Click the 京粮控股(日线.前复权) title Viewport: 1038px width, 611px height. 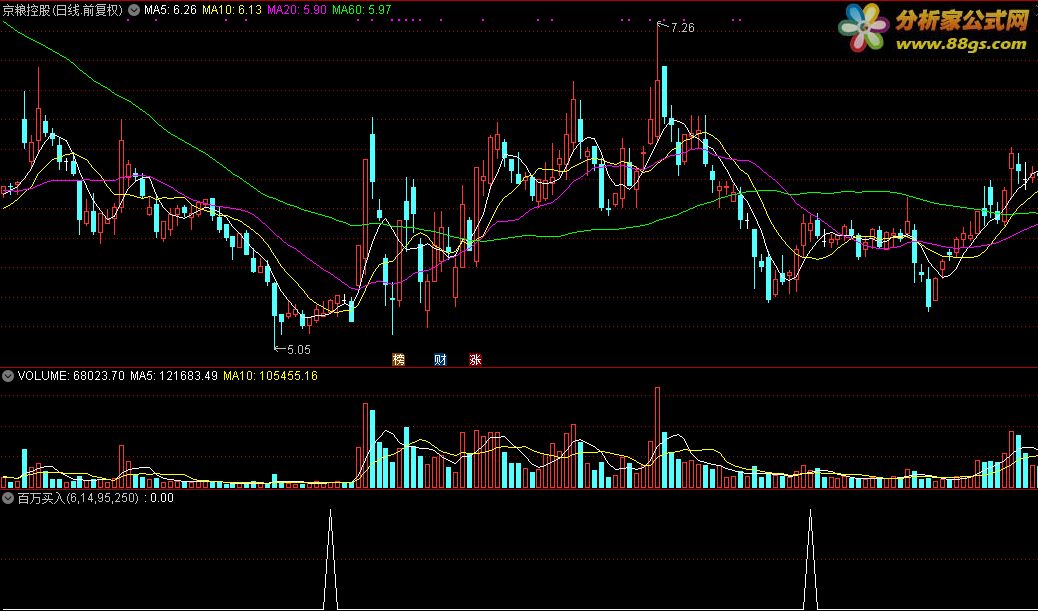coord(63,10)
